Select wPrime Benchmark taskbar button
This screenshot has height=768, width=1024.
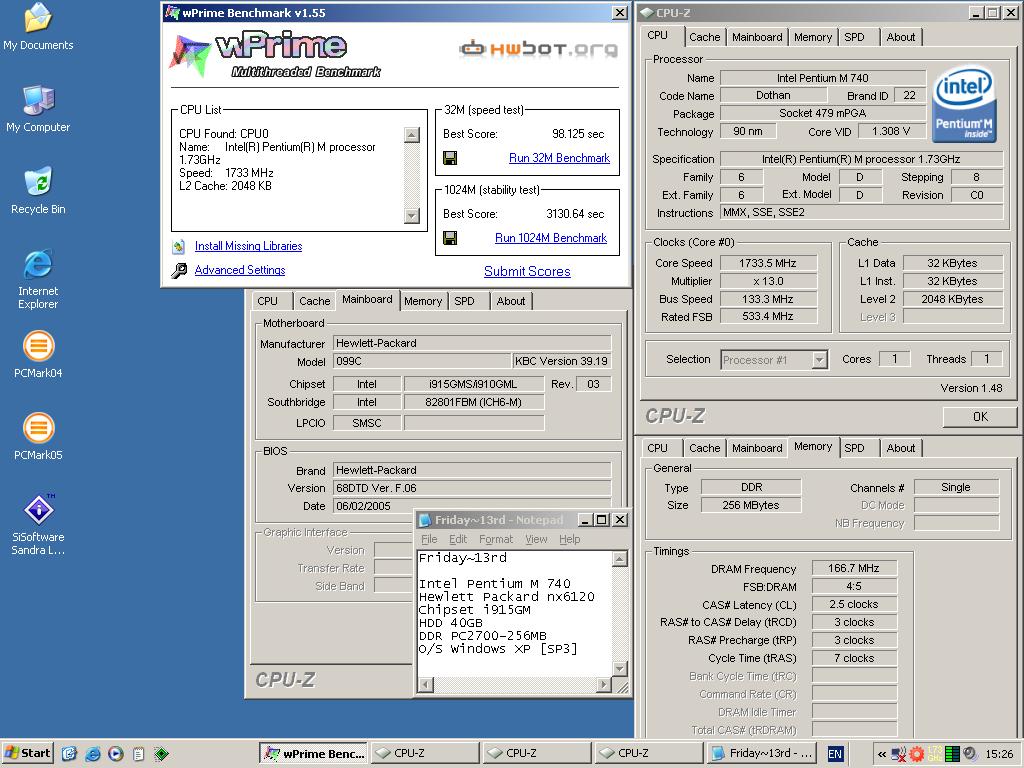click(313, 754)
